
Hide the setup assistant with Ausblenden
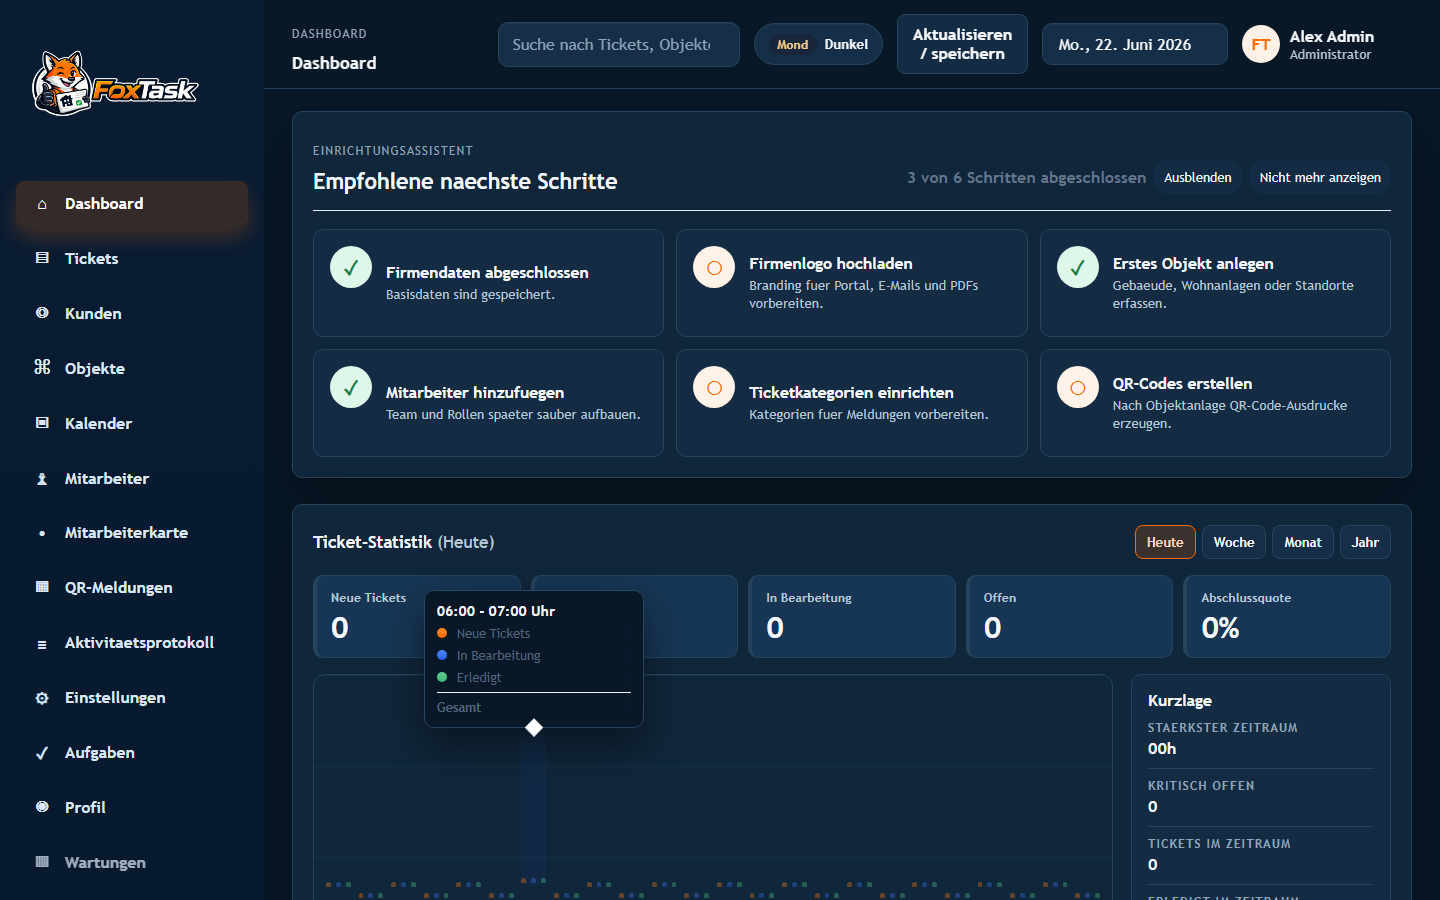[x=1198, y=177]
